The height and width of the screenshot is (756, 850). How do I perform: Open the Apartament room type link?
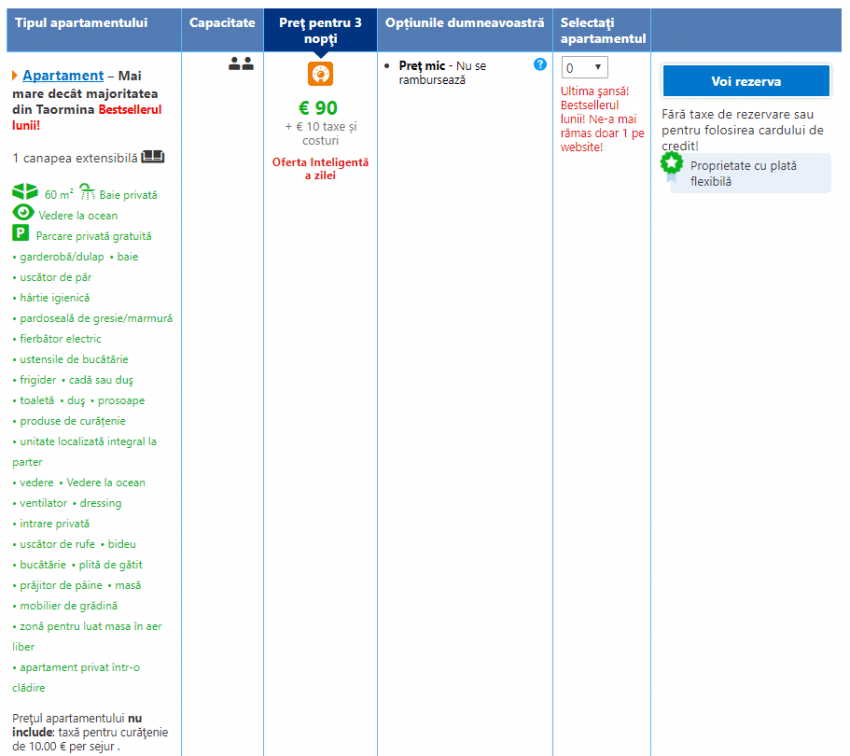[x=63, y=76]
